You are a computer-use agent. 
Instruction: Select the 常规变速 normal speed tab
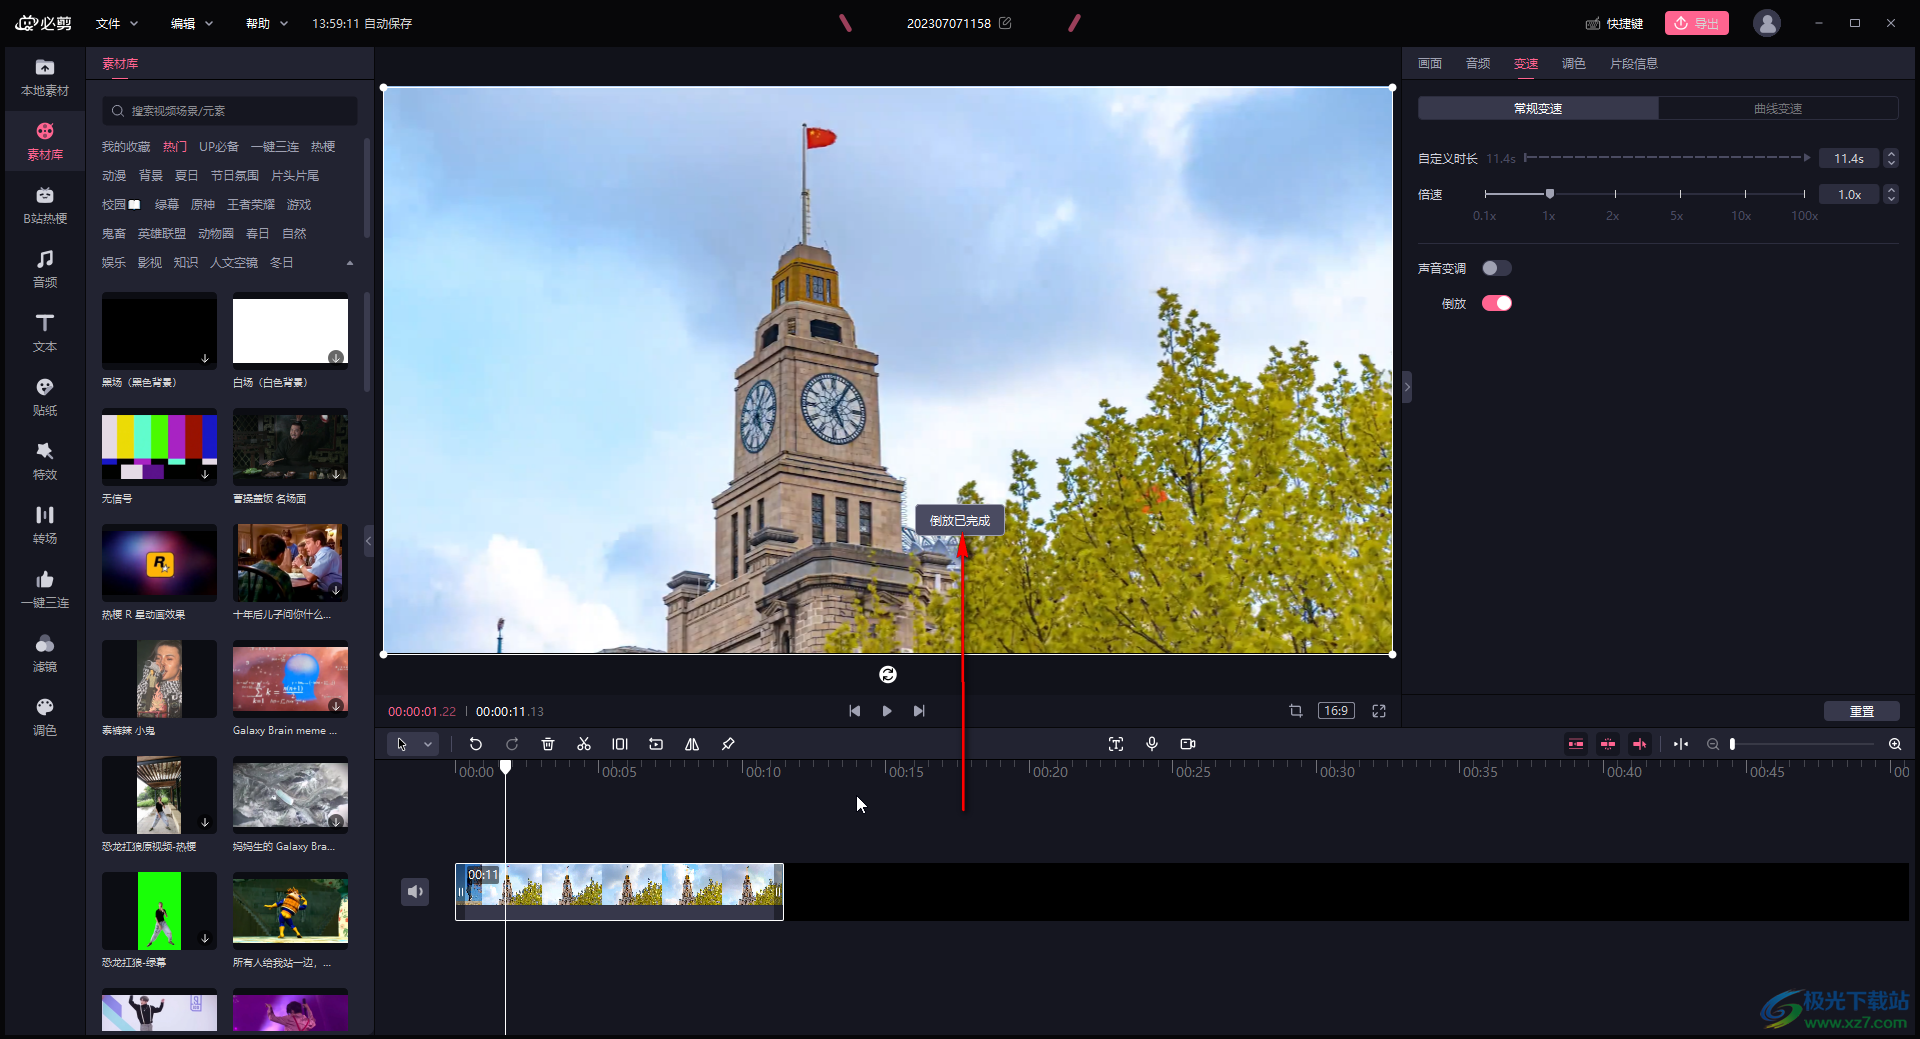click(1538, 108)
